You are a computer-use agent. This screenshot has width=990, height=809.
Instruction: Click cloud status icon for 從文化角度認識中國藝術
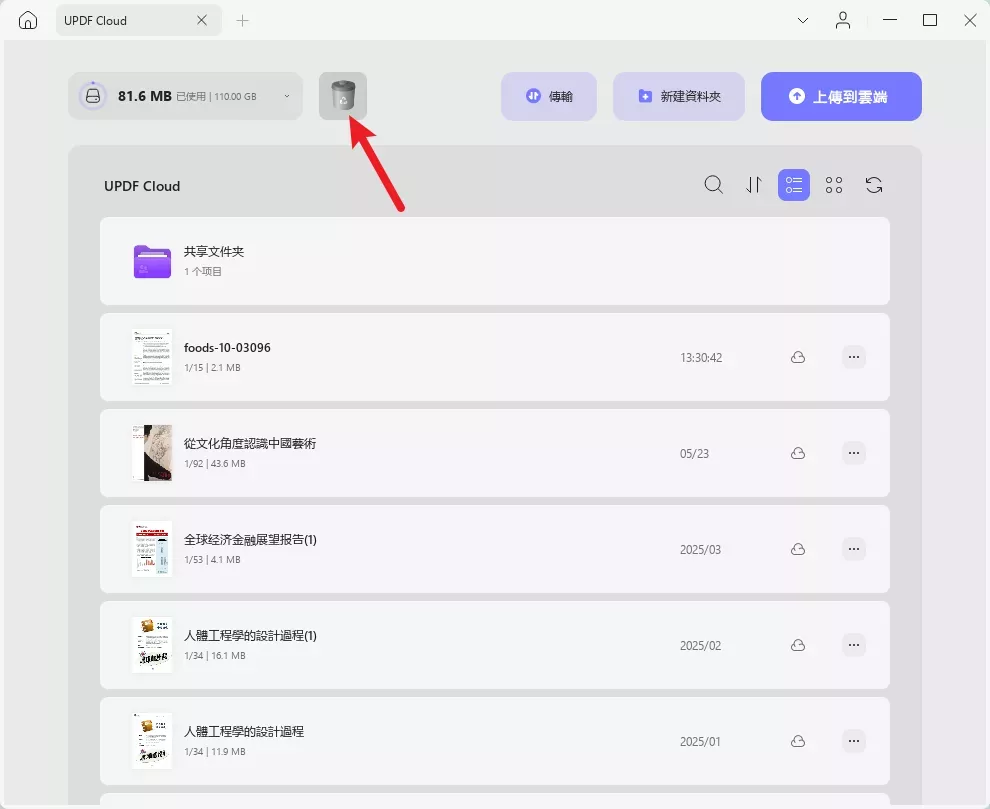(798, 453)
